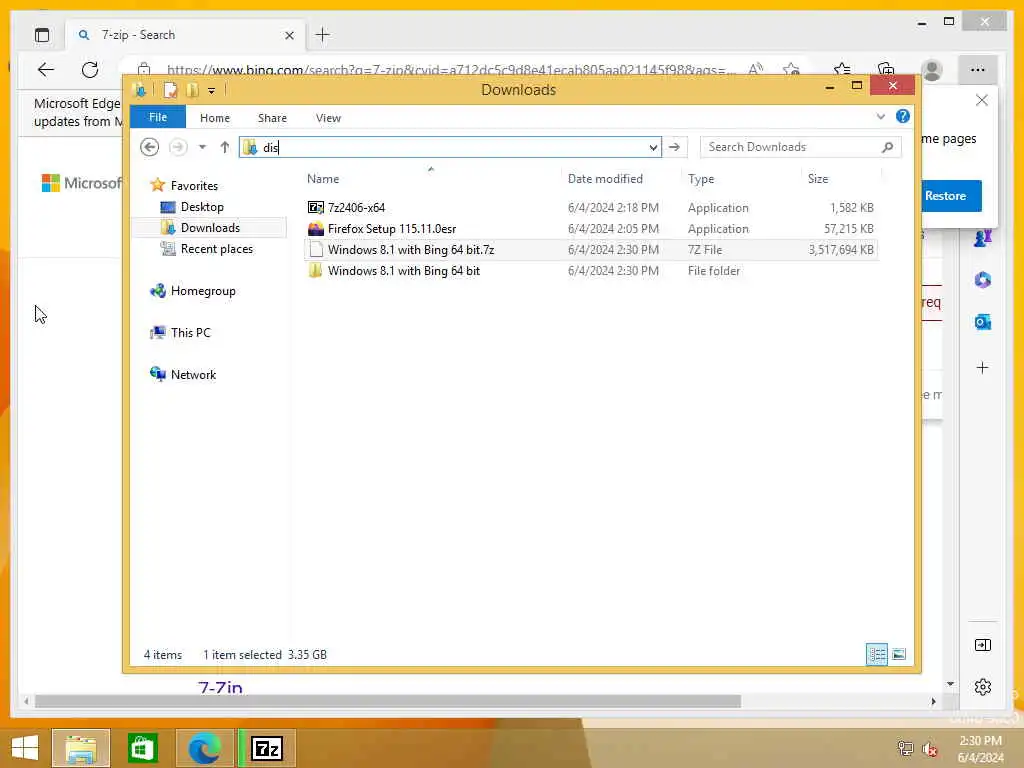This screenshot has height=768, width=1024.
Task: Go up one folder level
Action: 225,147
